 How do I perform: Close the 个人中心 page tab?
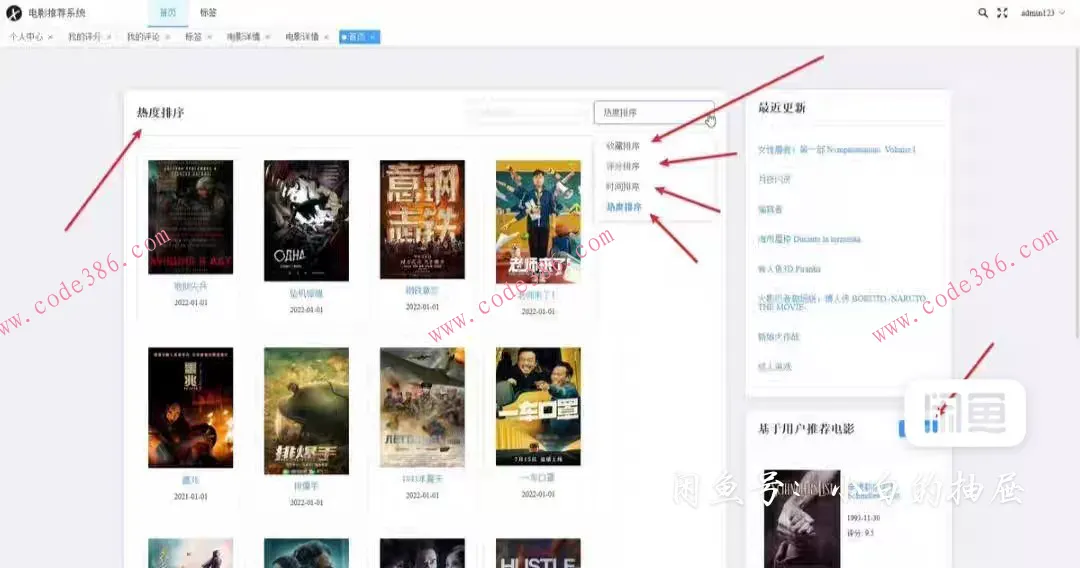pos(50,37)
